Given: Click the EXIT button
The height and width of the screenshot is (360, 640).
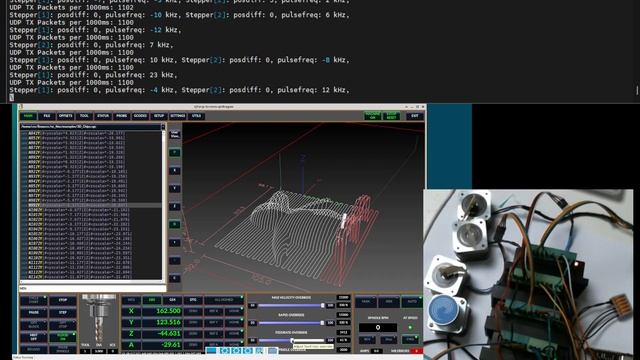Looking at the screenshot, I should (x=415, y=116).
